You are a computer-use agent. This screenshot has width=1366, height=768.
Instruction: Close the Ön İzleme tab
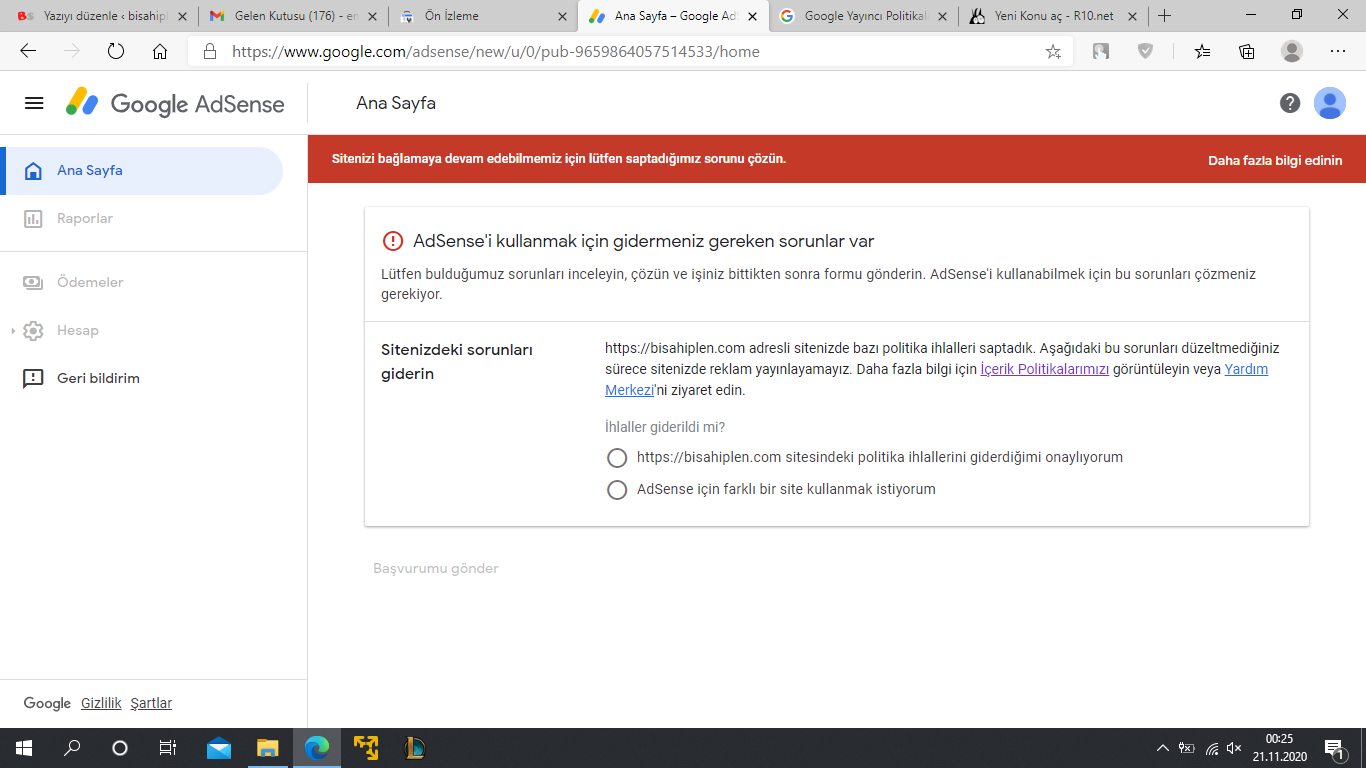561,16
